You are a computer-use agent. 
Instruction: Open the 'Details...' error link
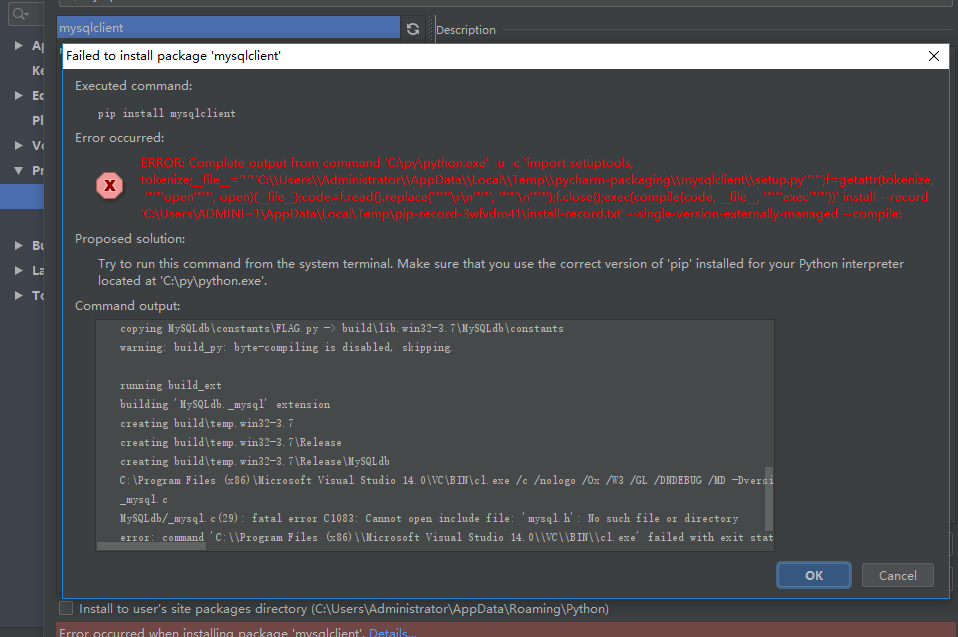point(392,632)
